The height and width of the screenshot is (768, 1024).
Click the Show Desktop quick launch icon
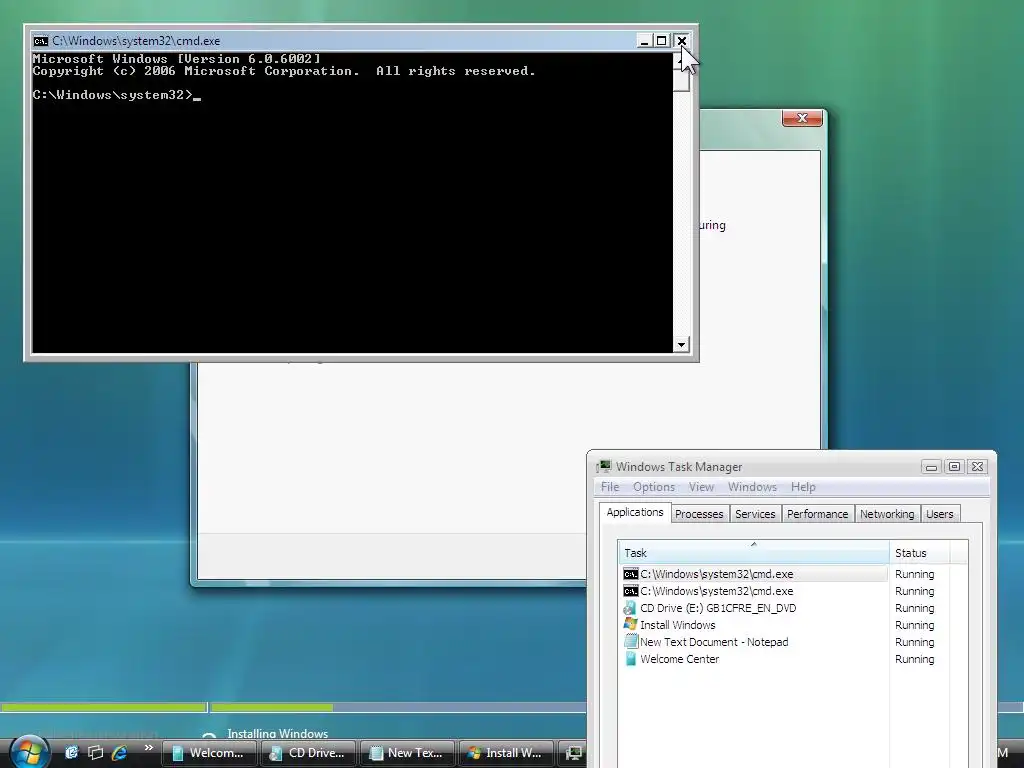(x=72, y=752)
